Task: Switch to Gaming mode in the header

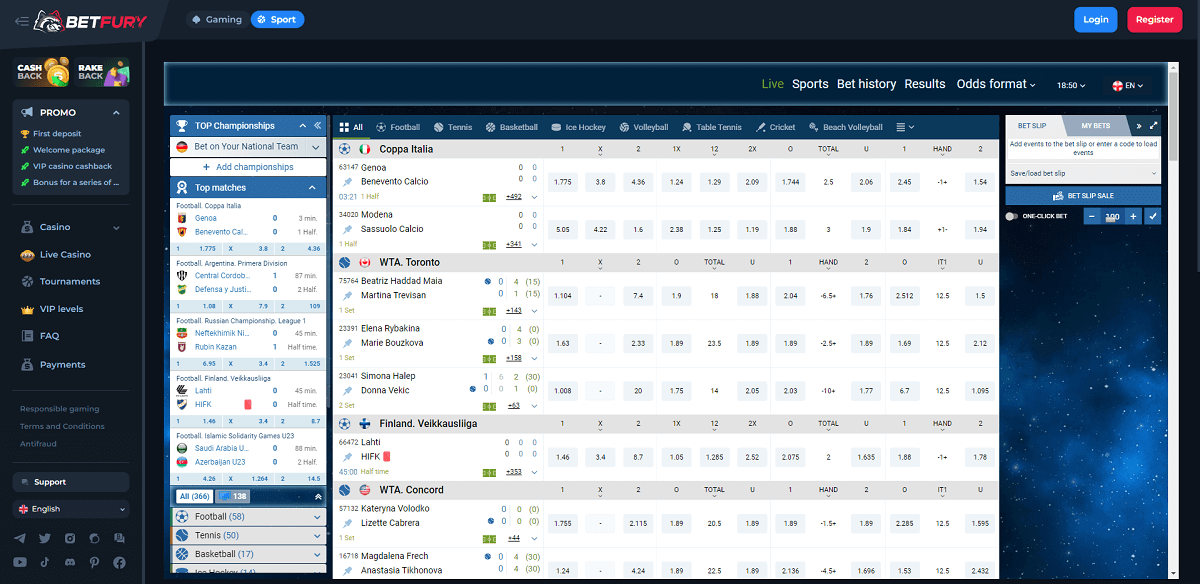Action: coord(216,19)
